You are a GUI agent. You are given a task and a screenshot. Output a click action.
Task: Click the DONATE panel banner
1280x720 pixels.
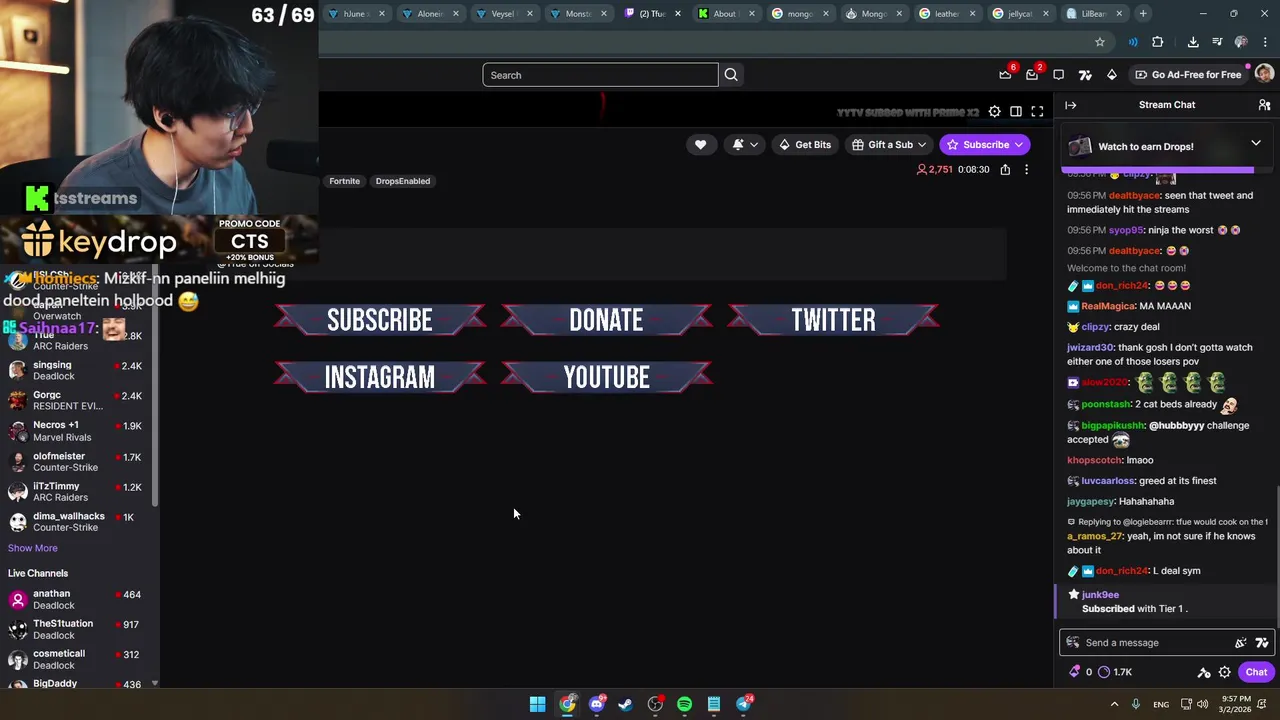(x=606, y=320)
